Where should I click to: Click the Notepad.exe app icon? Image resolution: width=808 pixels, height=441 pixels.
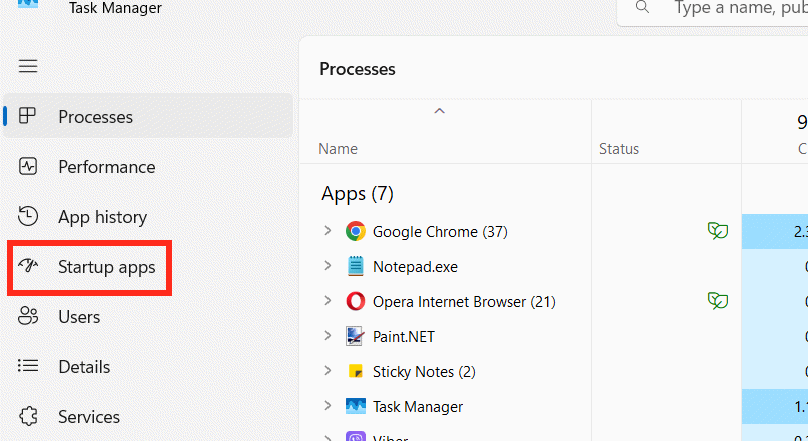tap(356, 266)
